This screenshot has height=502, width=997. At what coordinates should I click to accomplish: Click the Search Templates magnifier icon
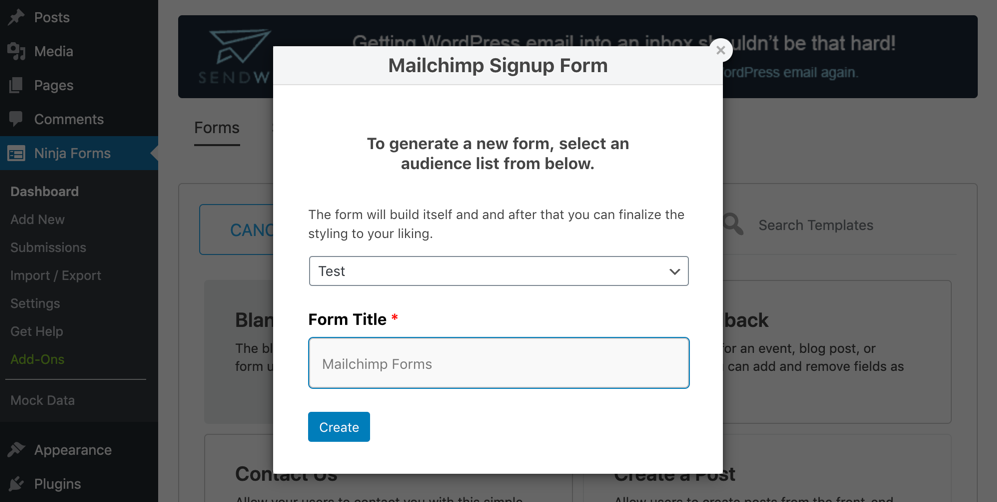(733, 225)
